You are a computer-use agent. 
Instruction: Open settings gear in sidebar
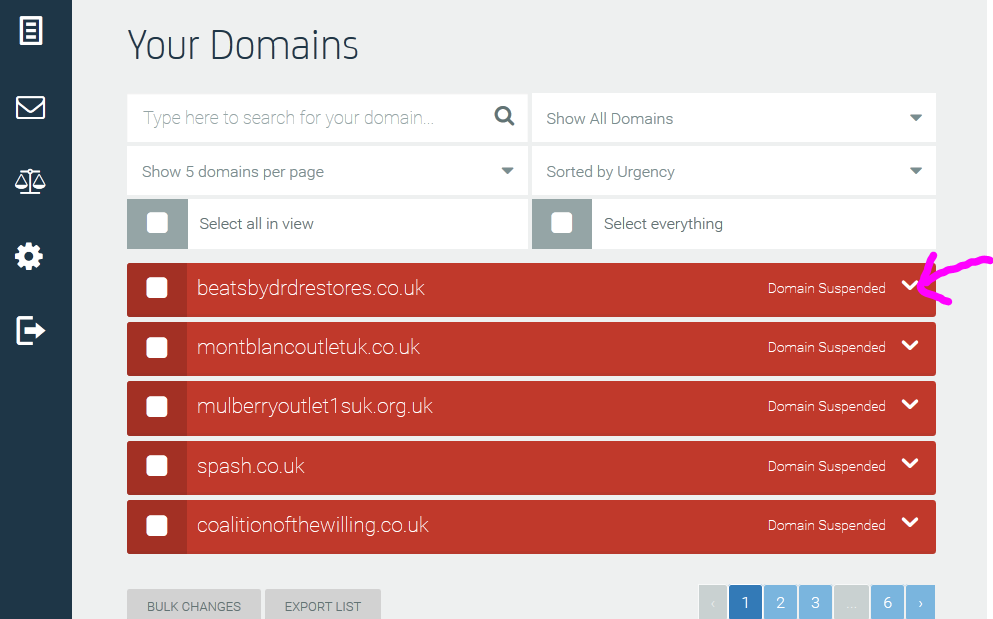[x=29, y=257]
